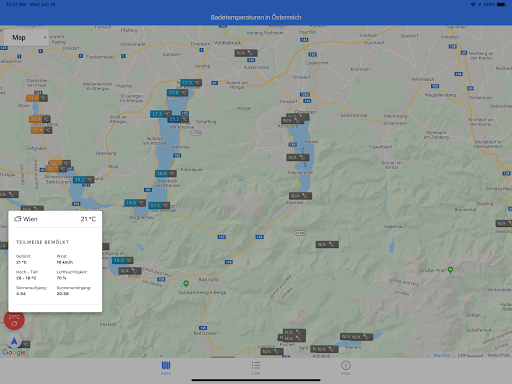Tap the Pettenbach label
Screen dimensions: 512x384
coord(423,79)
